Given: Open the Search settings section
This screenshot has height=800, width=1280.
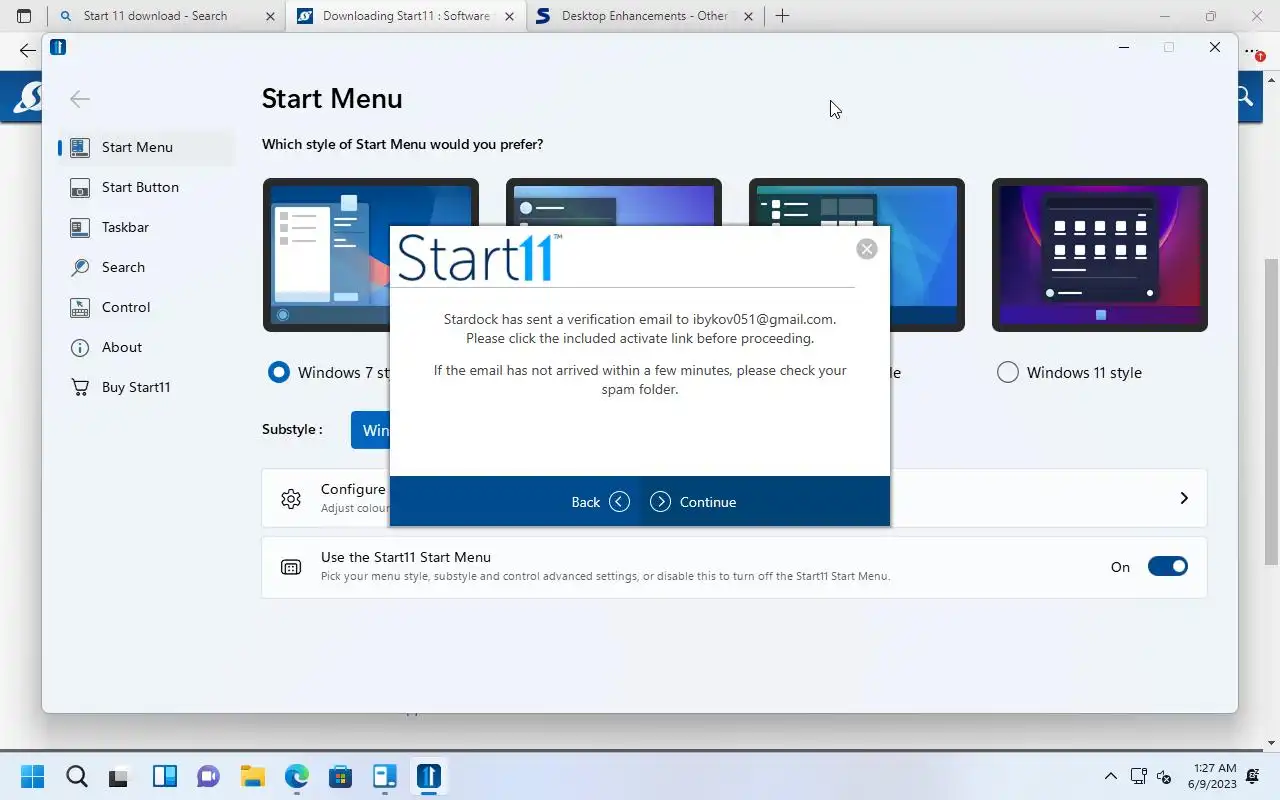Looking at the screenshot, I should point(146,267).
